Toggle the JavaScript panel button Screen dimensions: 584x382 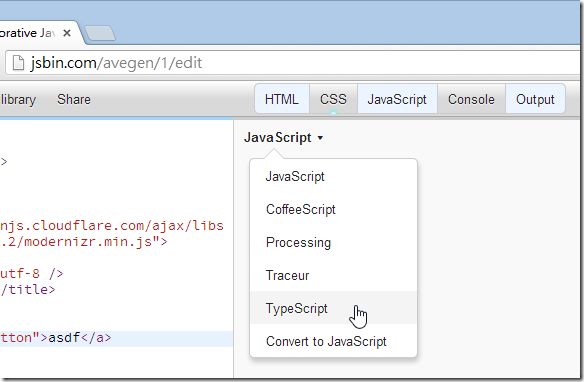(397, 99)
